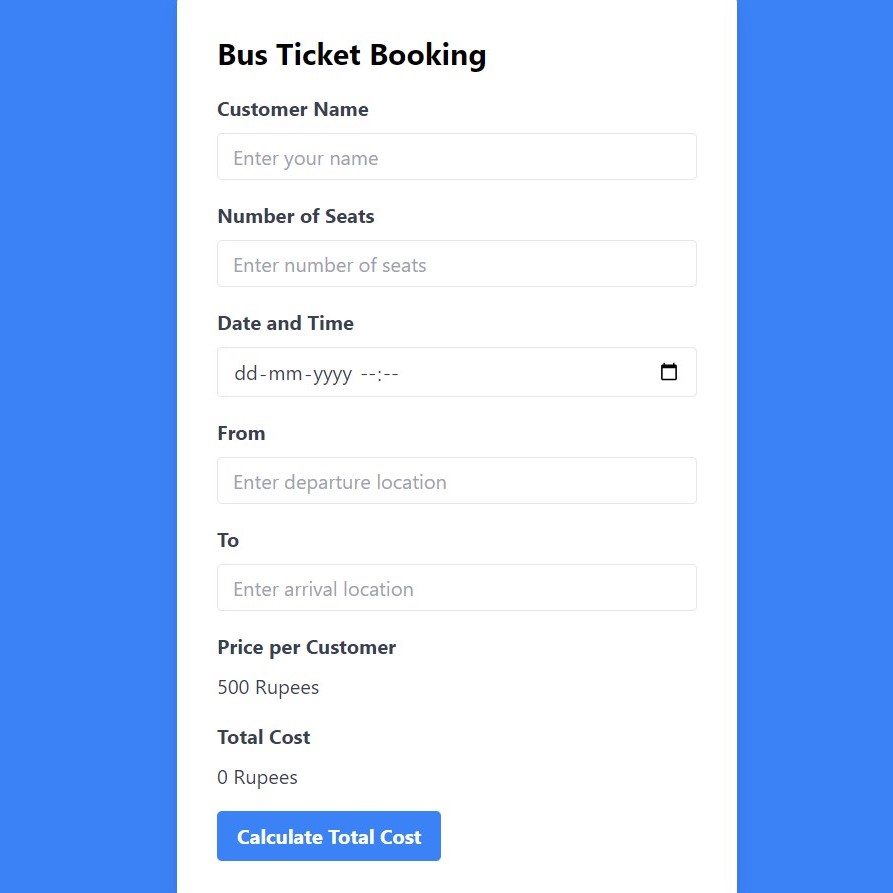Select the dd day segment of date
Image resolution: width=893 pixels, height=893 pixels.
pyautogui.click(x=245, y=373)
